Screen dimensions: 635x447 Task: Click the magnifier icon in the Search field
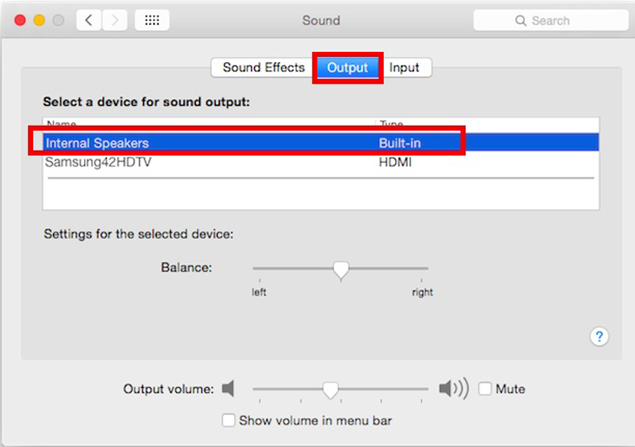(520, 20)
